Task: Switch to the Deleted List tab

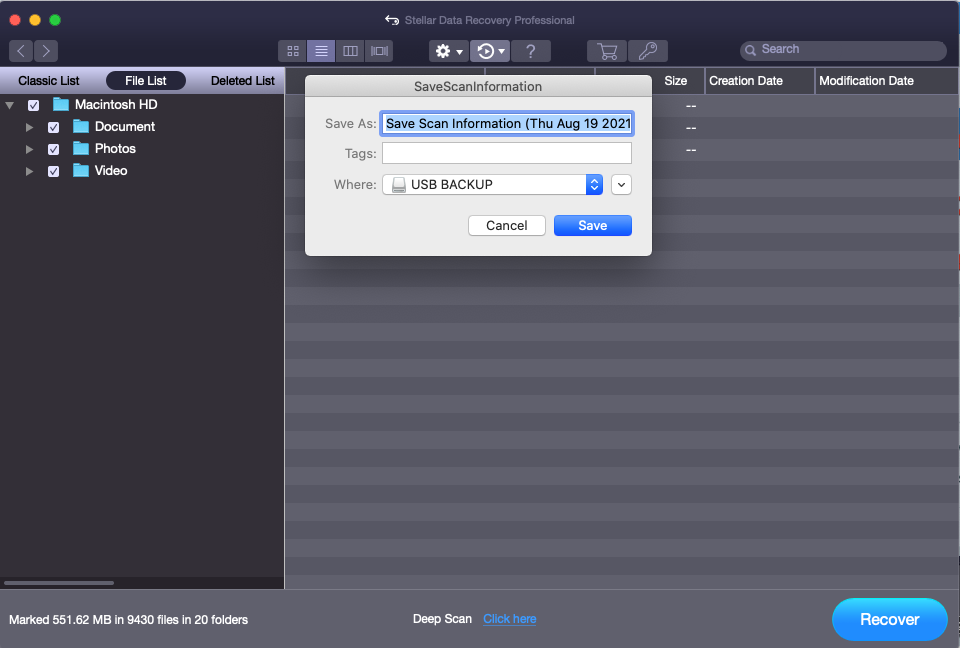Action: [242, 81]
